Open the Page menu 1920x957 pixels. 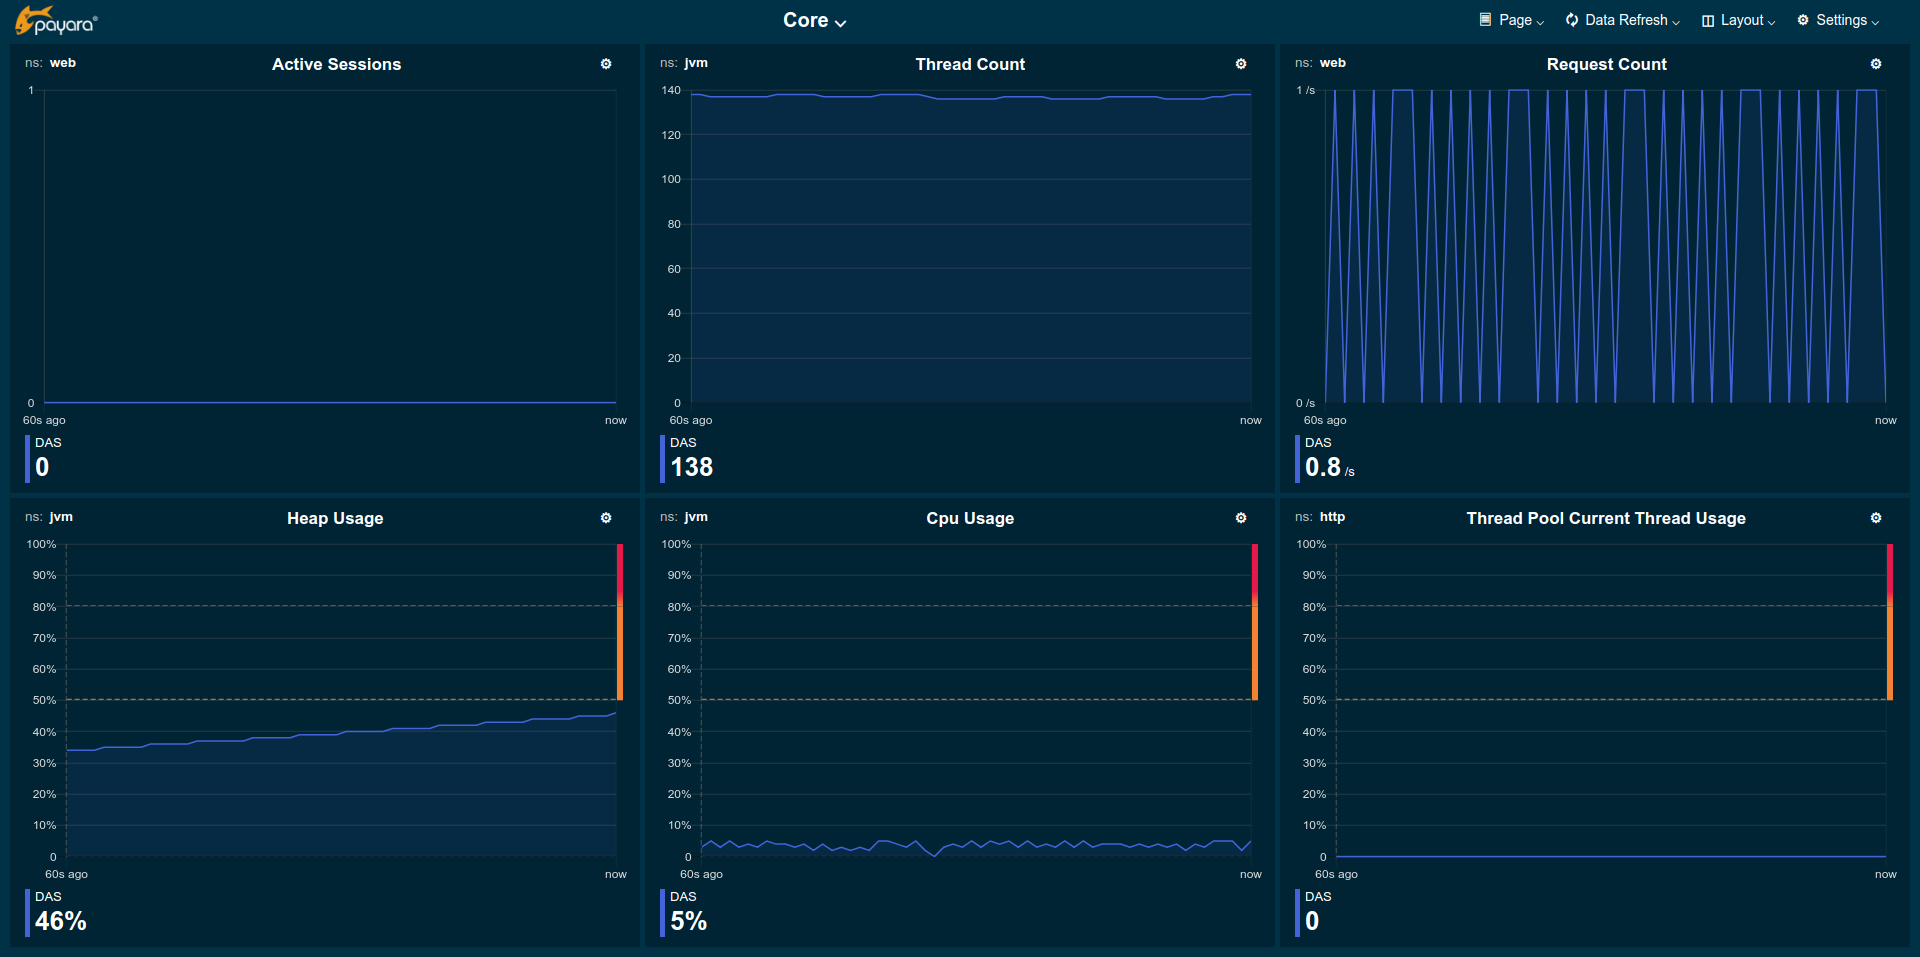pos(1512,20)
